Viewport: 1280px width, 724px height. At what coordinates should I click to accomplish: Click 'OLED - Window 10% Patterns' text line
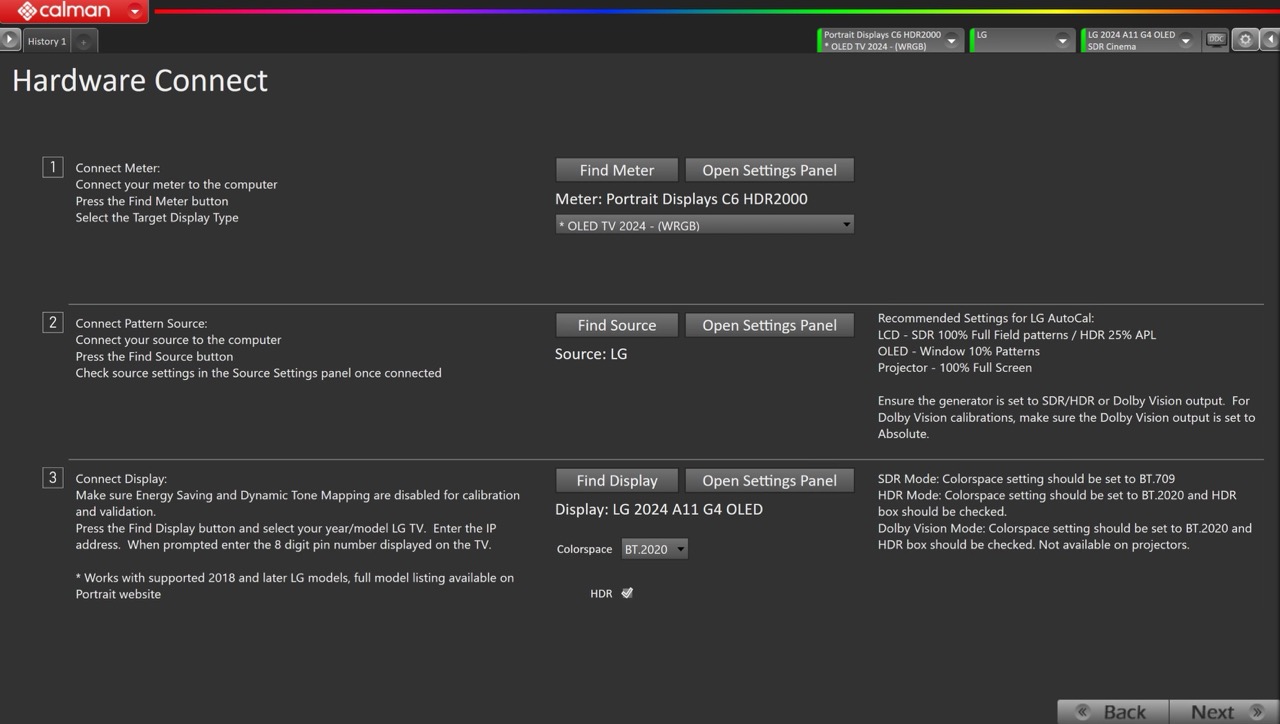coord(959,351)
